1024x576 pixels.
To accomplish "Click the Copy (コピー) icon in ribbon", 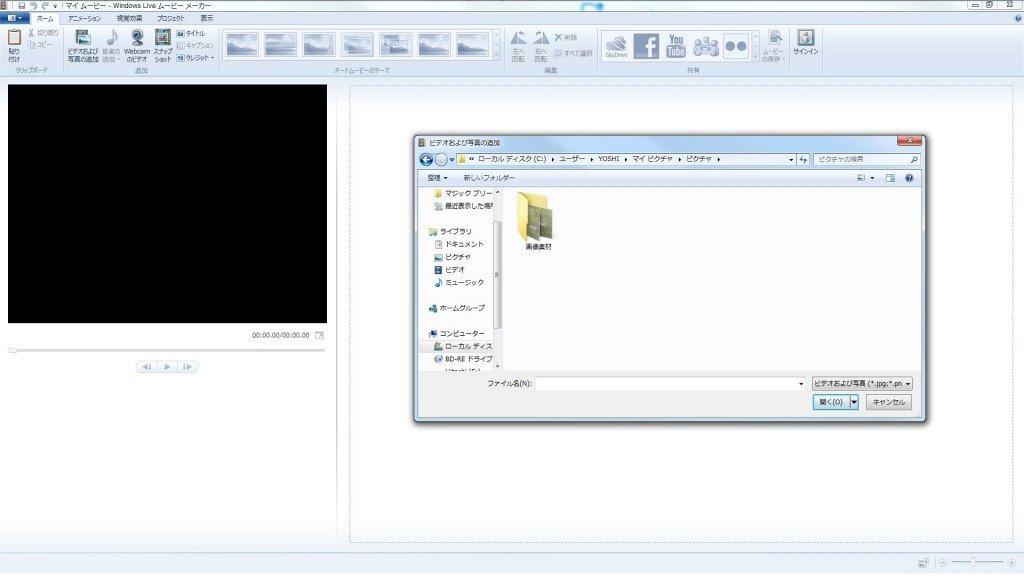I will click(31, 44).
